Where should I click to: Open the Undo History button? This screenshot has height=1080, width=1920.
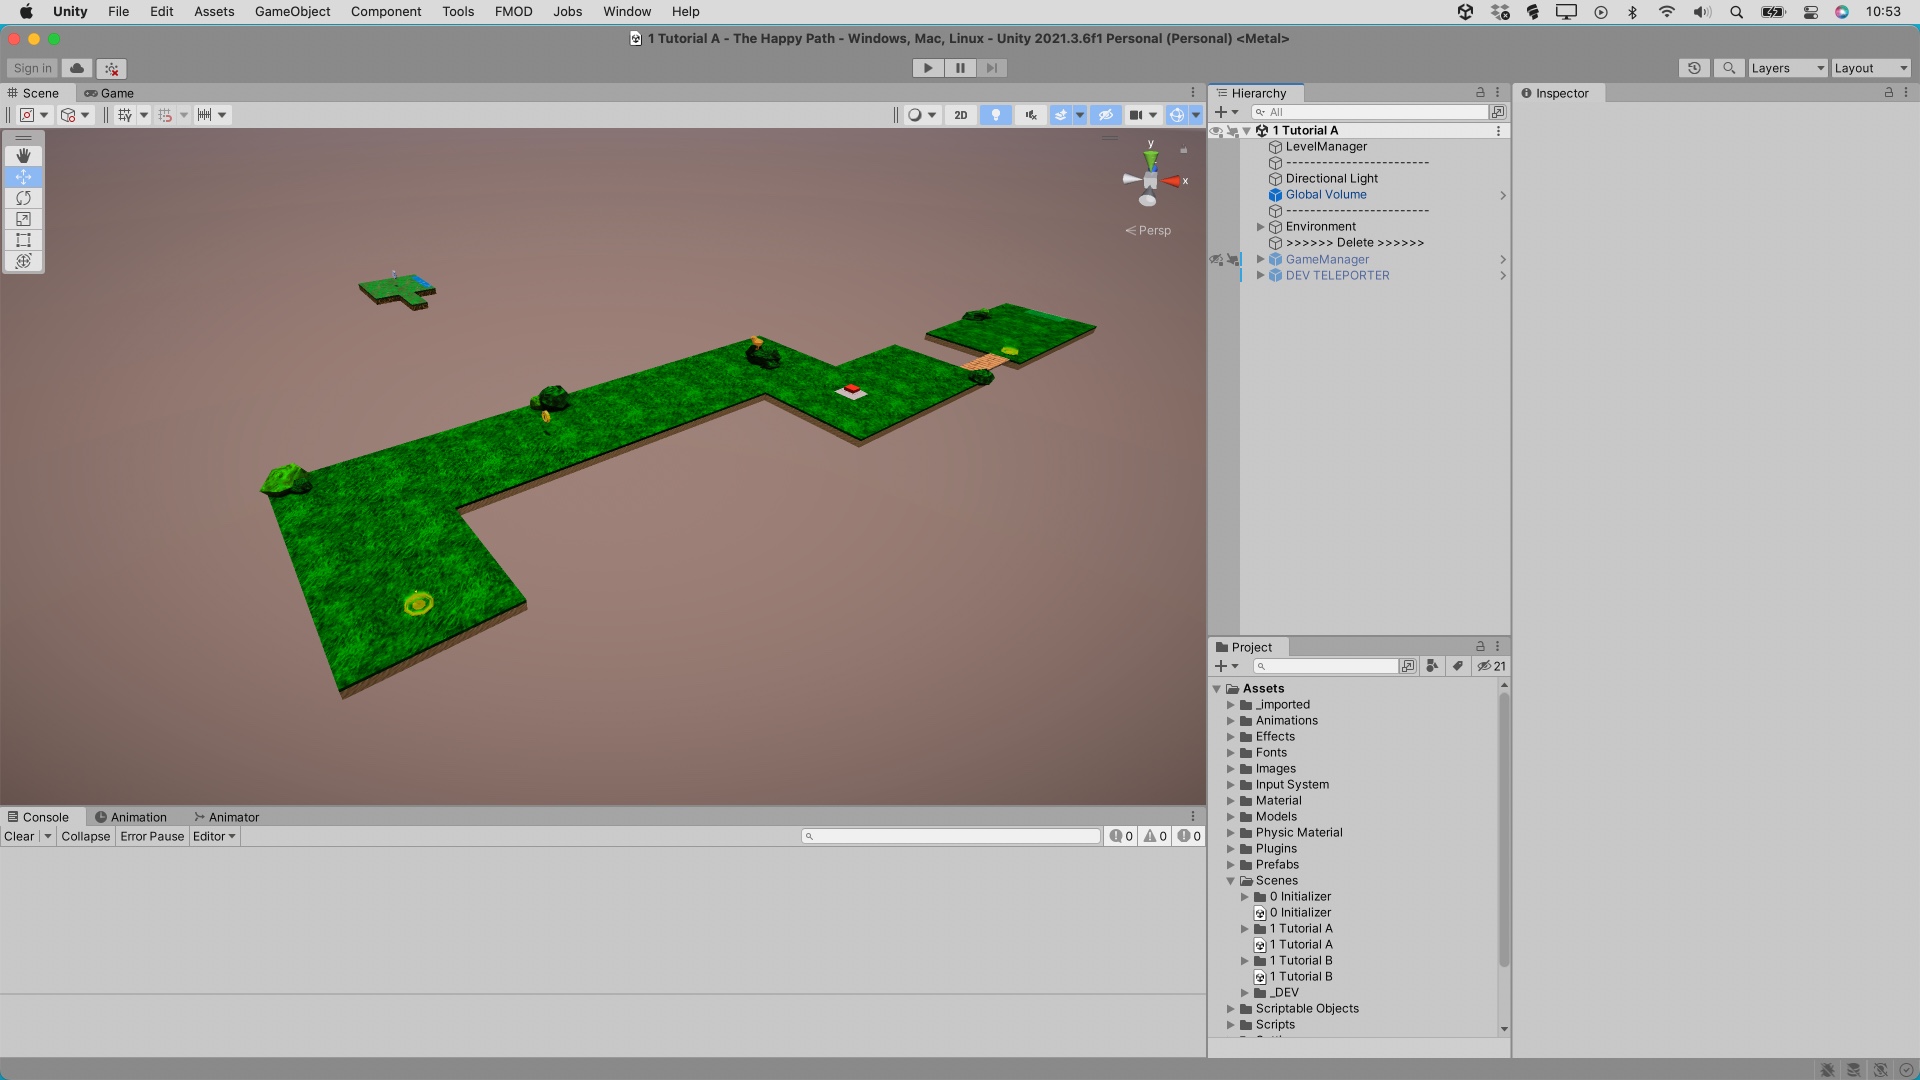(1694, 68)
